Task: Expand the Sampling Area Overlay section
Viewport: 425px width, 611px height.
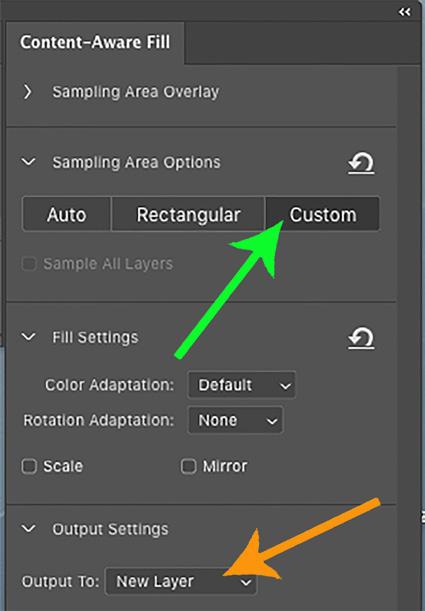Action: pyautogui.click(x=27, y=92)
